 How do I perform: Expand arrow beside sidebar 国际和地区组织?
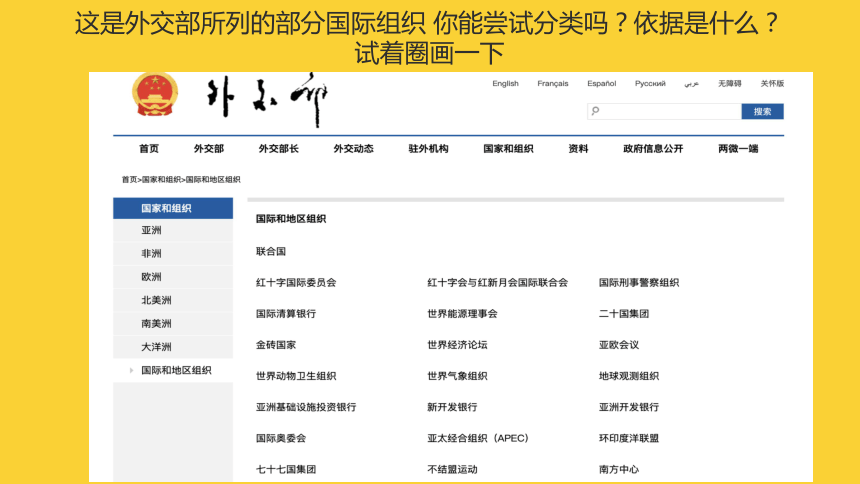[131, 370]
